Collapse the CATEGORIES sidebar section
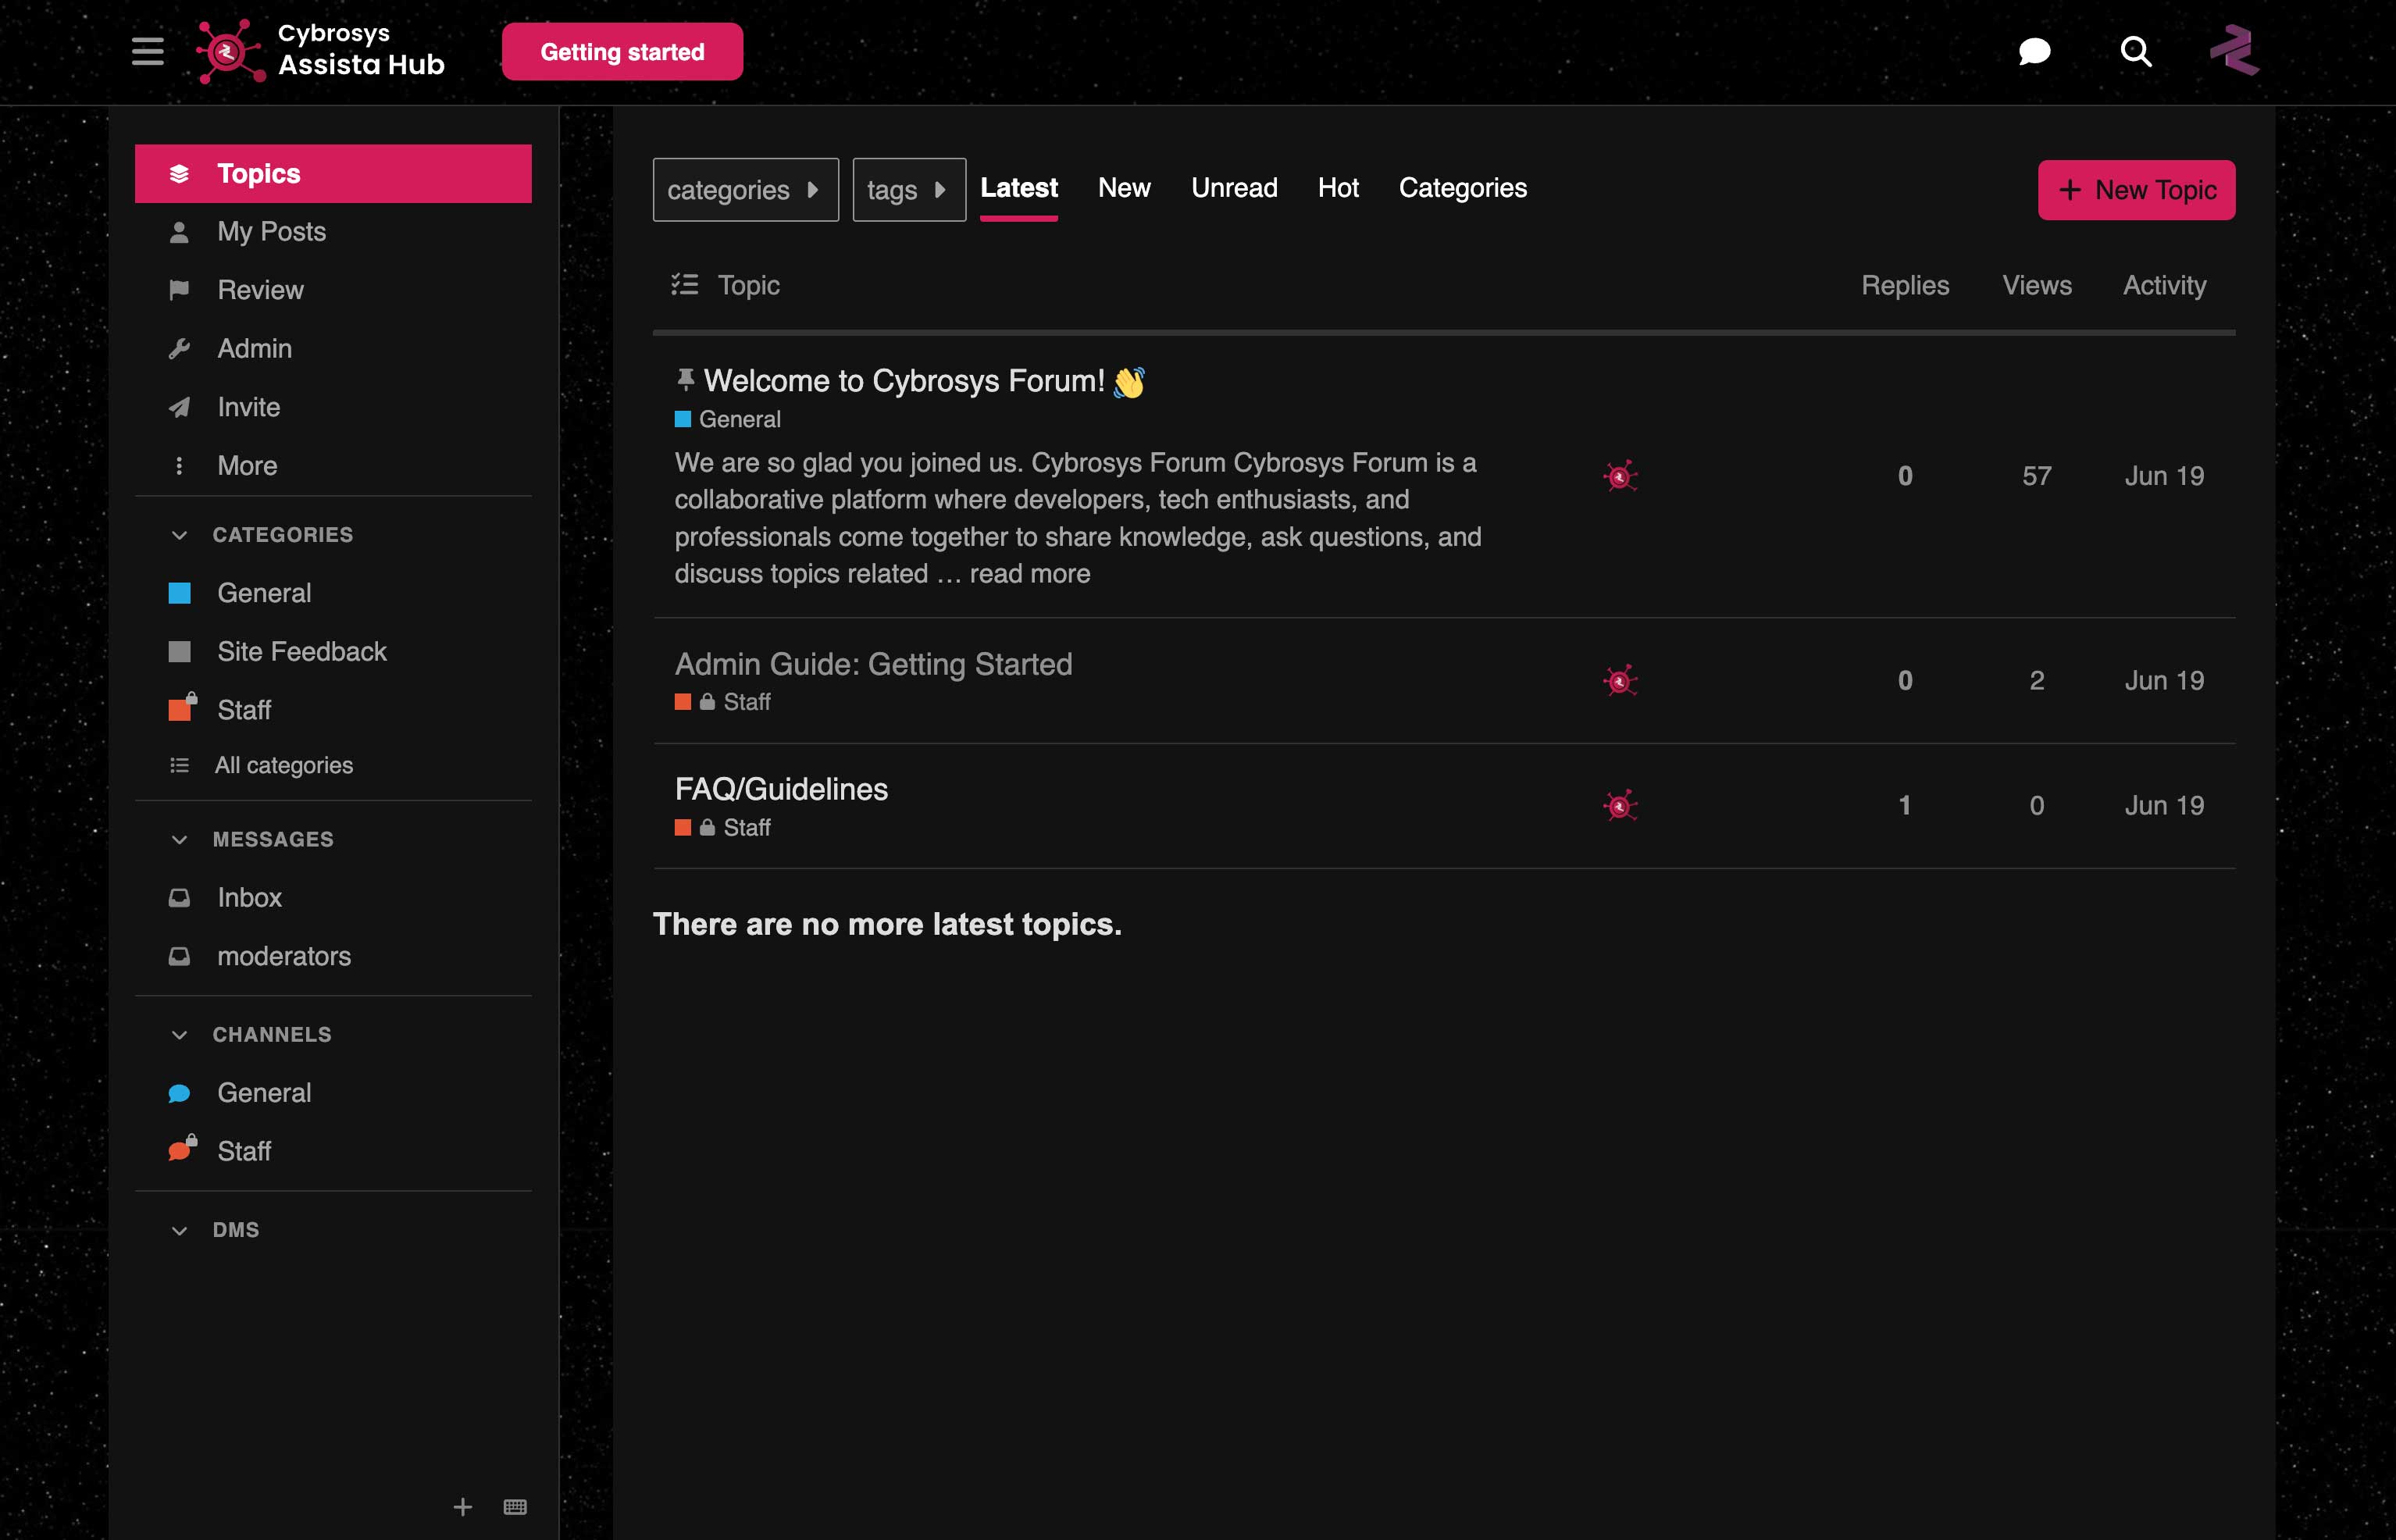The image size is (2396, 1540). coord(263,535)
